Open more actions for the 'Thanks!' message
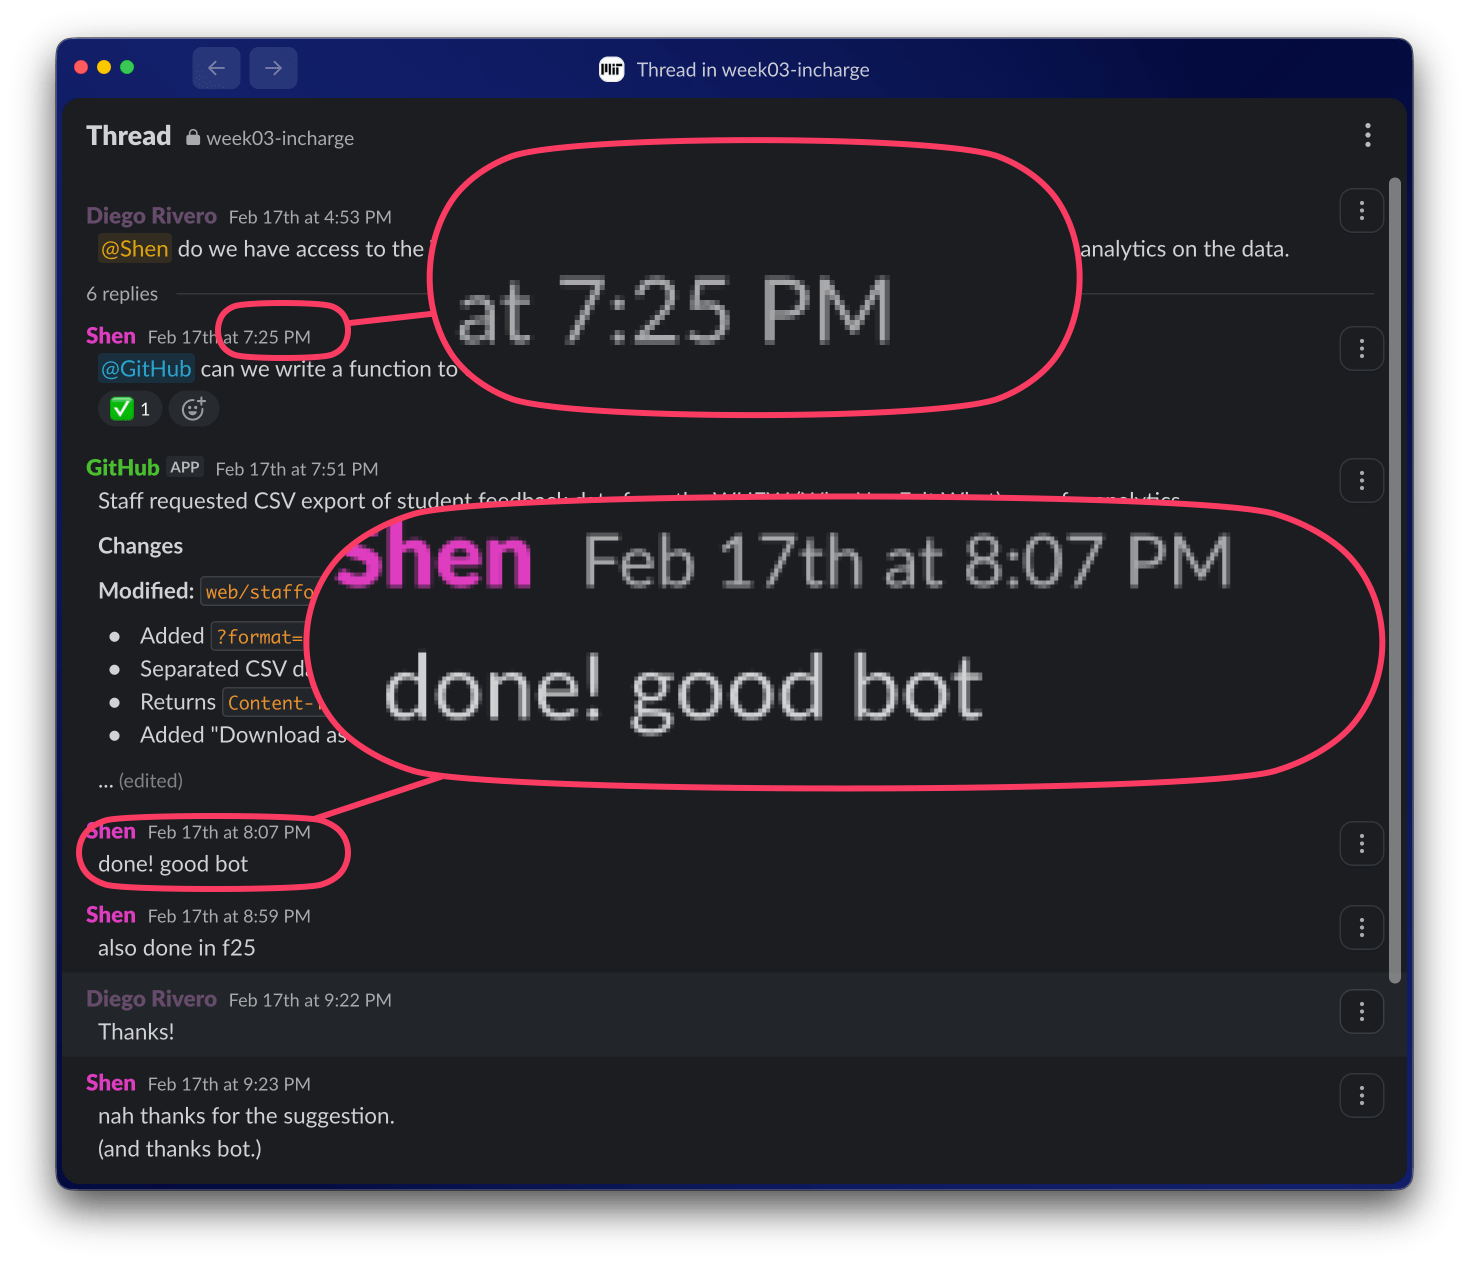Screen dimensions: 1469x1264 pos(1361,1012)
